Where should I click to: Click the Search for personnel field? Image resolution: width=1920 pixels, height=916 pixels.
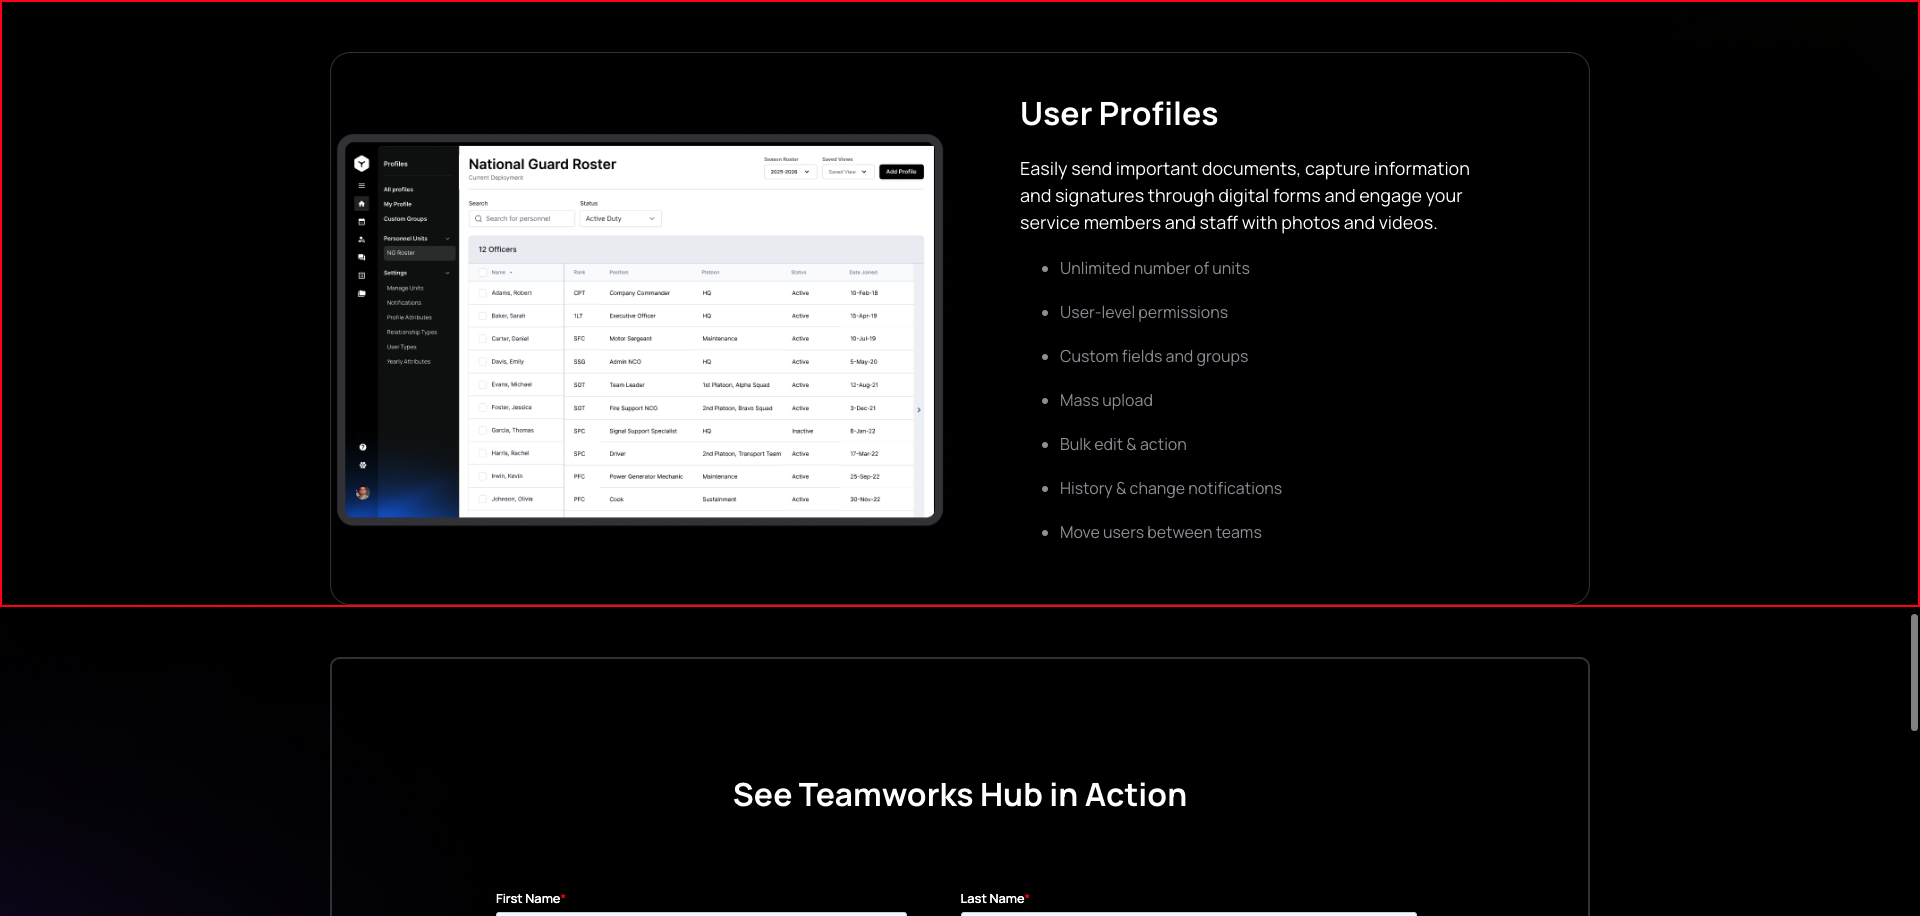point(522,219)
